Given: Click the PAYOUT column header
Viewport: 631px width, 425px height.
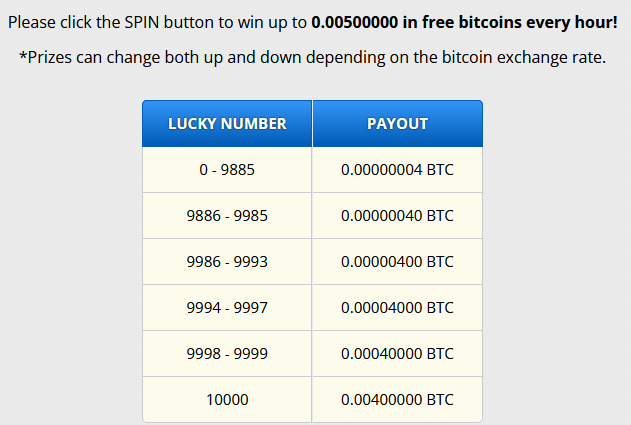Looking at the screenshot, I should [x=397, y=124].
